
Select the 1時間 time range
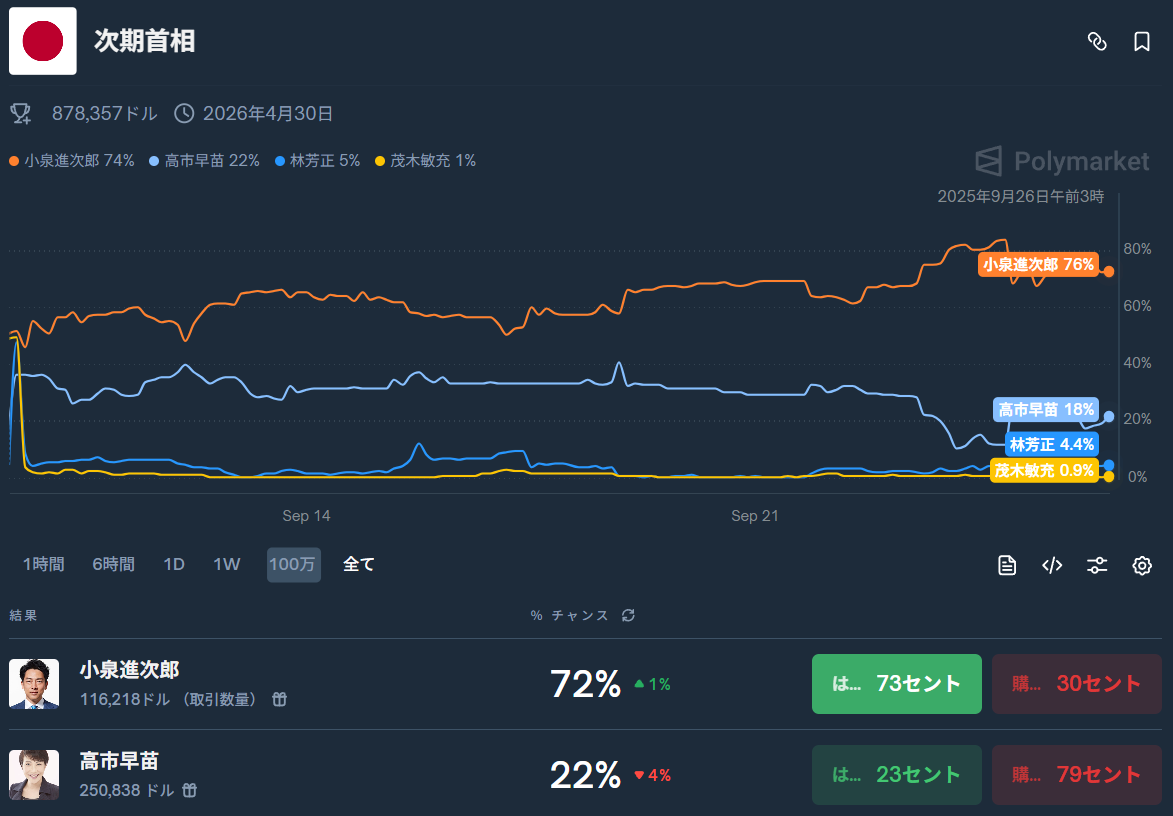(44, 564)
